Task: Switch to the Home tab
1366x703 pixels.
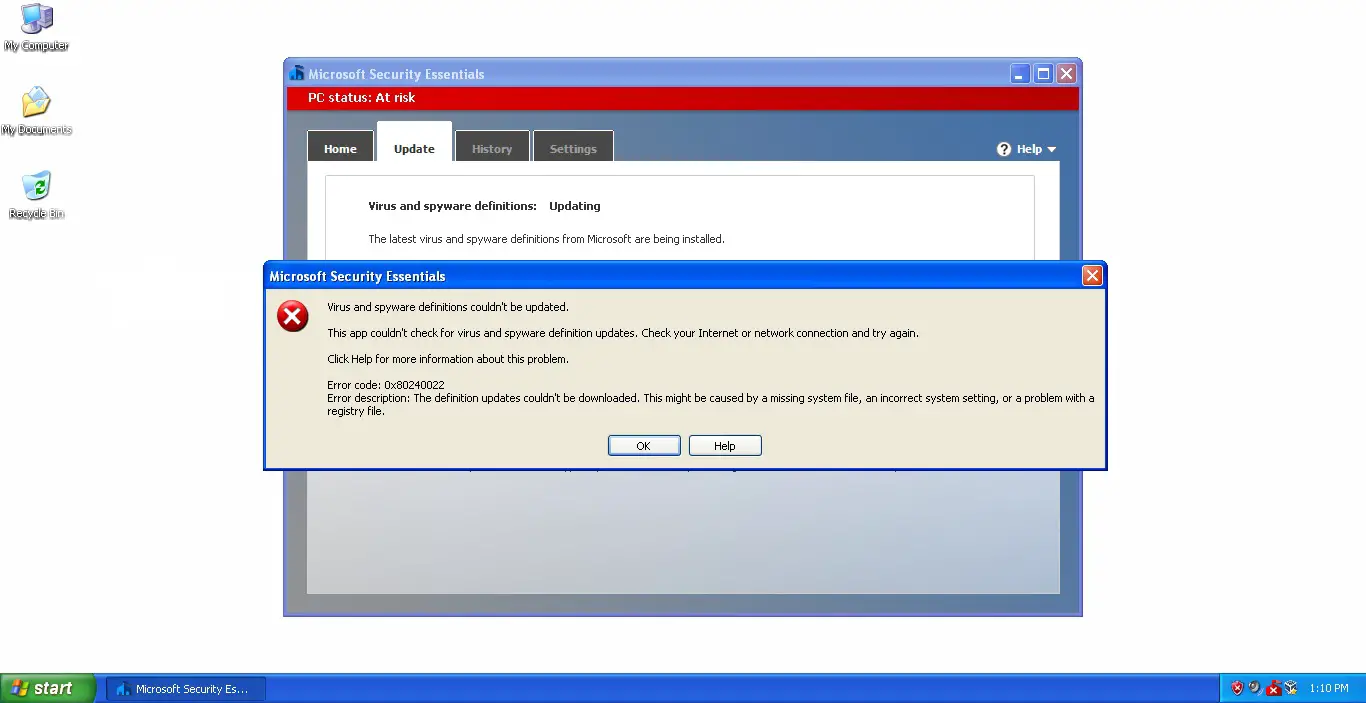Action: pyautogui.click(x=340, y=148)
